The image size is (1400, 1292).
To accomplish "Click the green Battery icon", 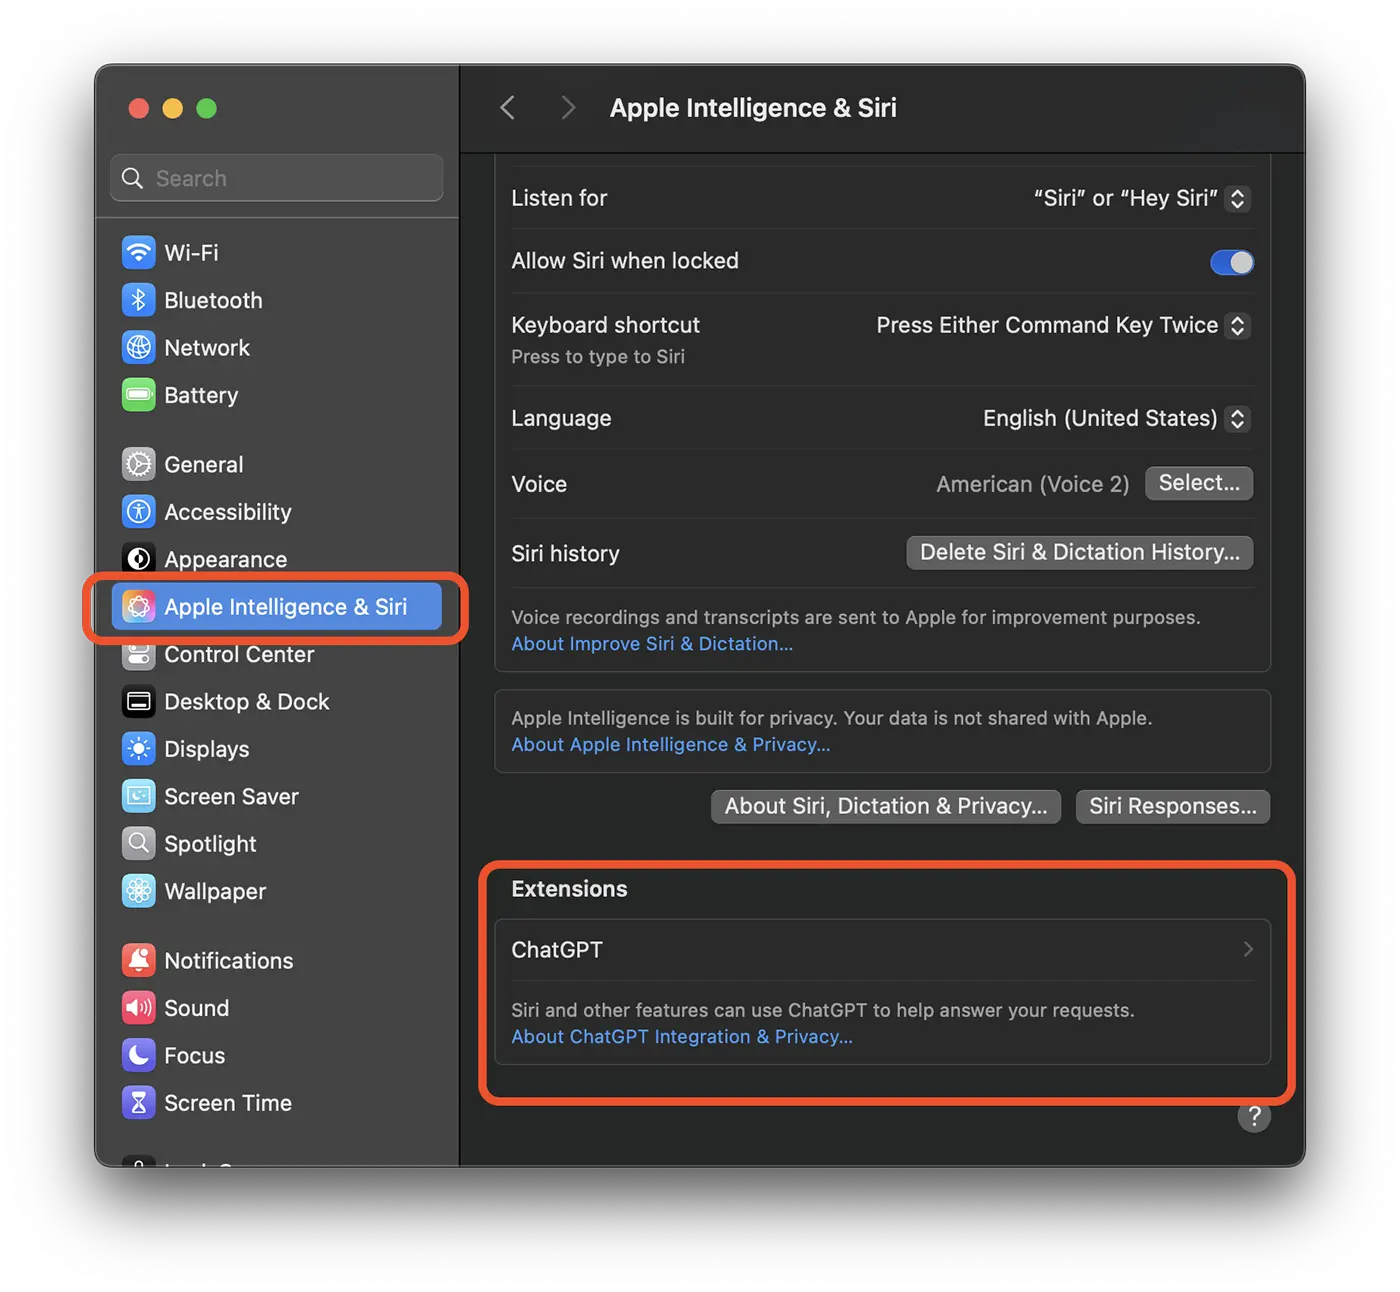I will pos(139,395).
